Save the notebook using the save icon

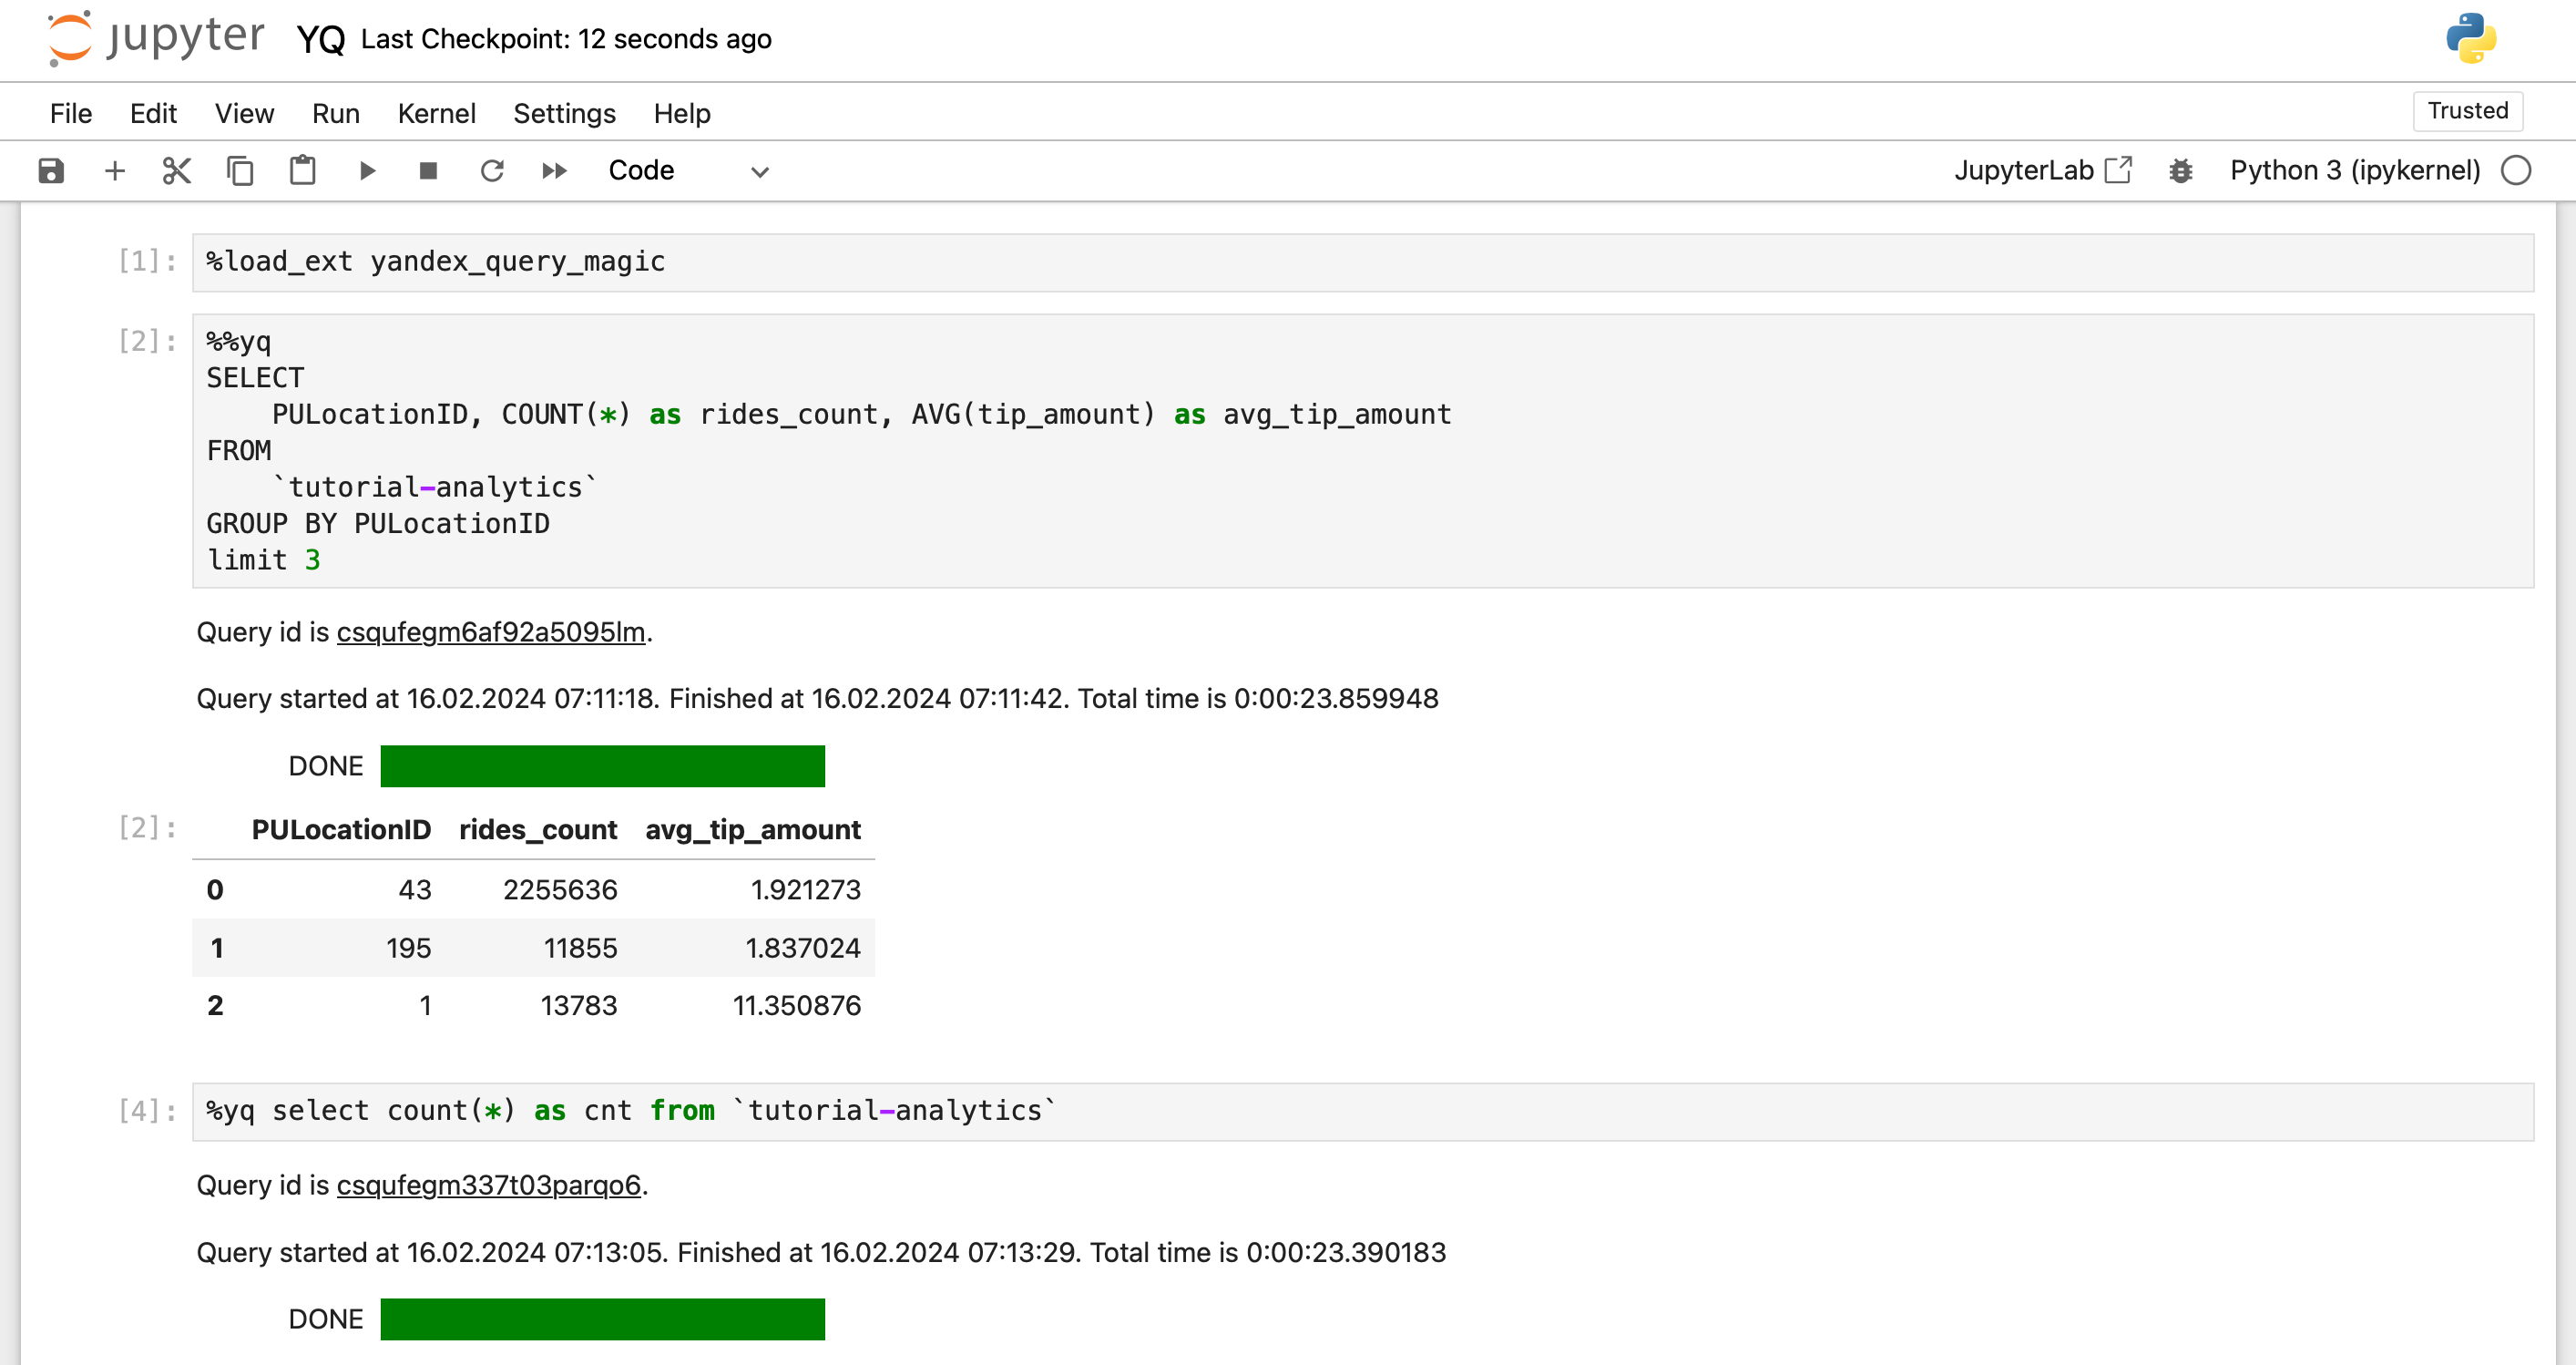(x=50, y=170)
